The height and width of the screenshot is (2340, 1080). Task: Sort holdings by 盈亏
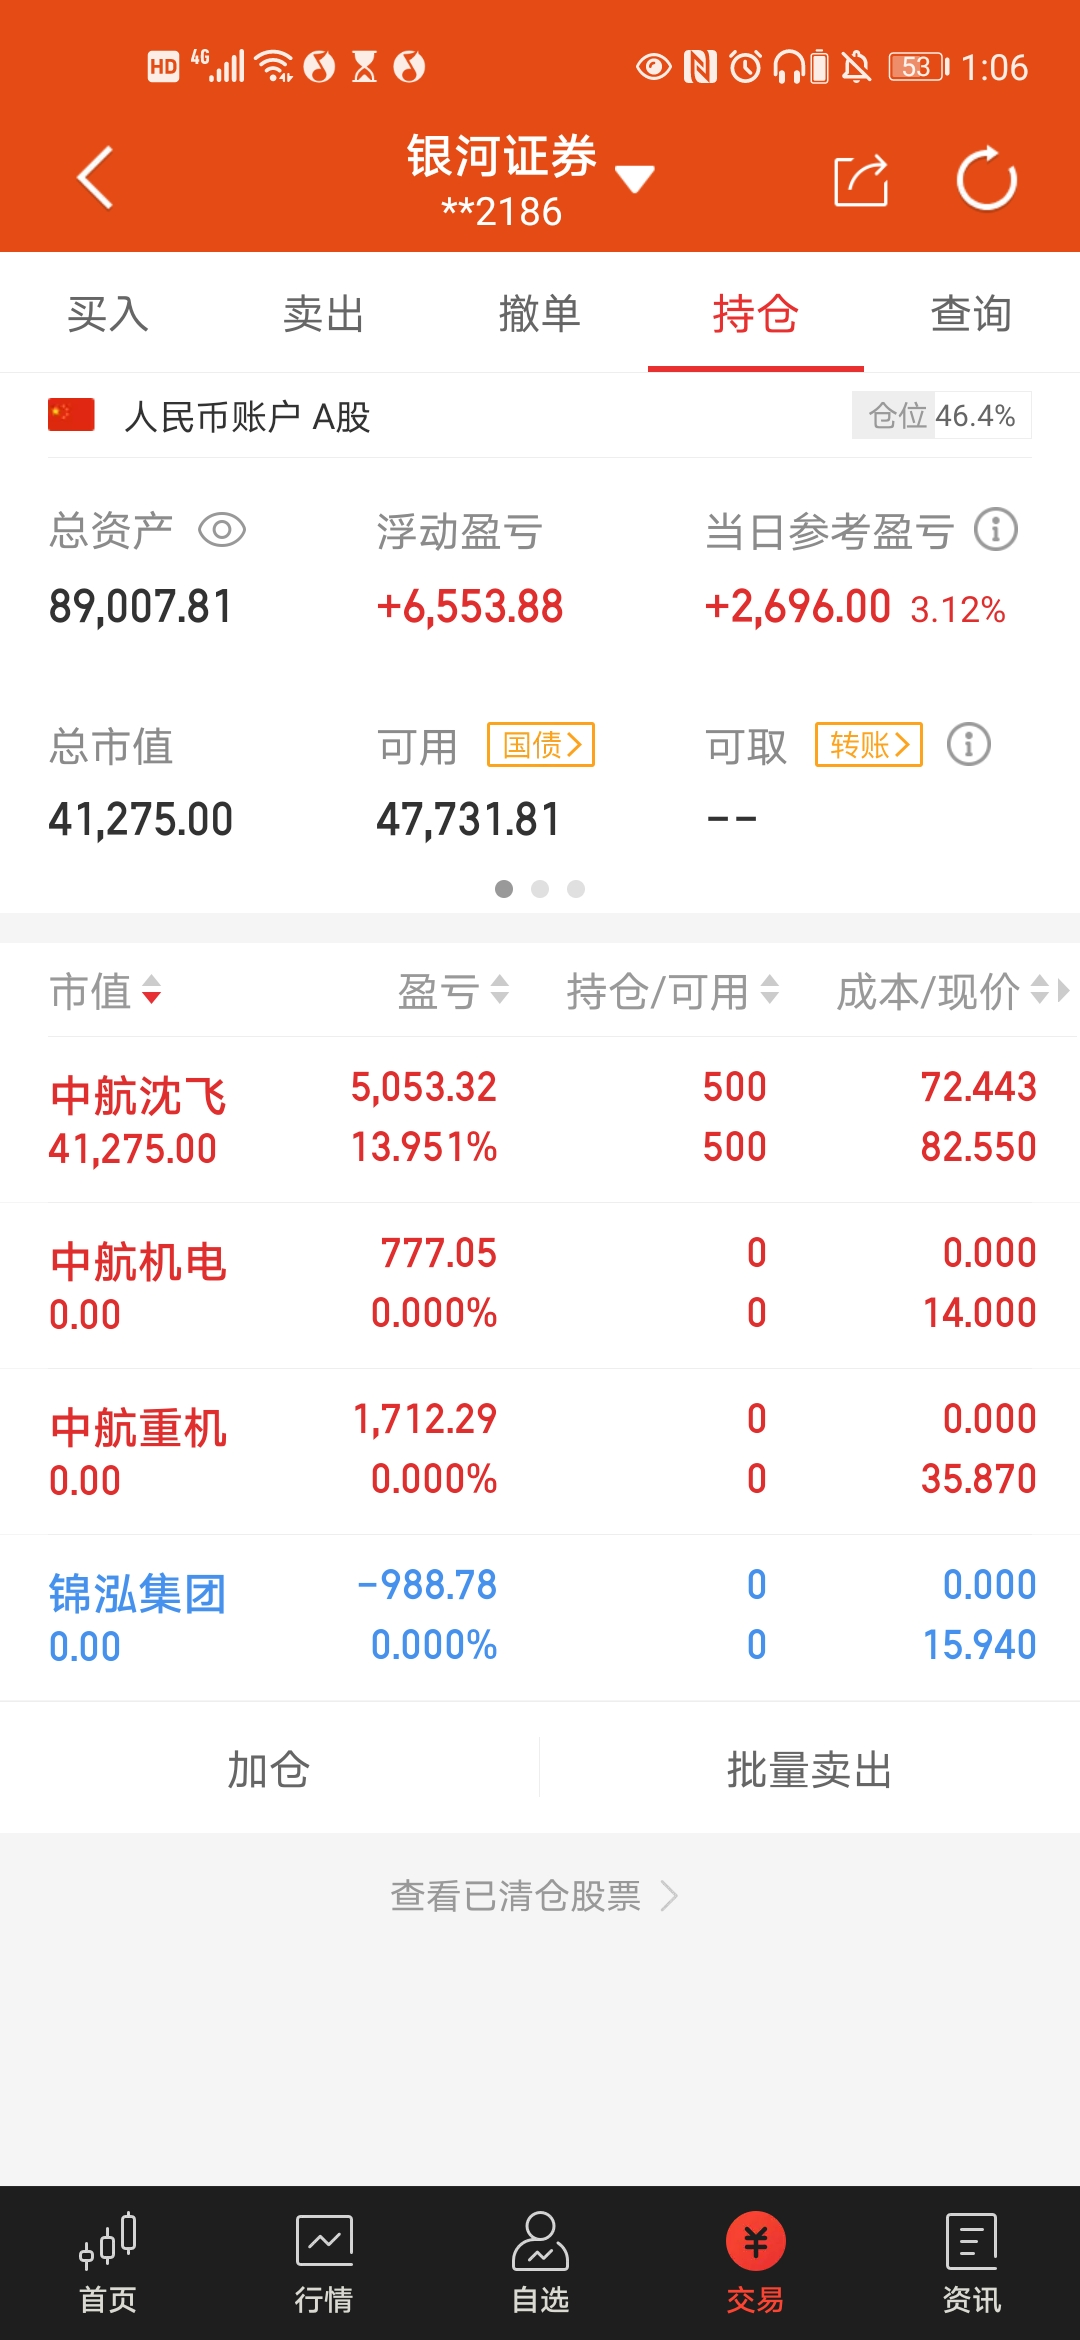(453, 992)
